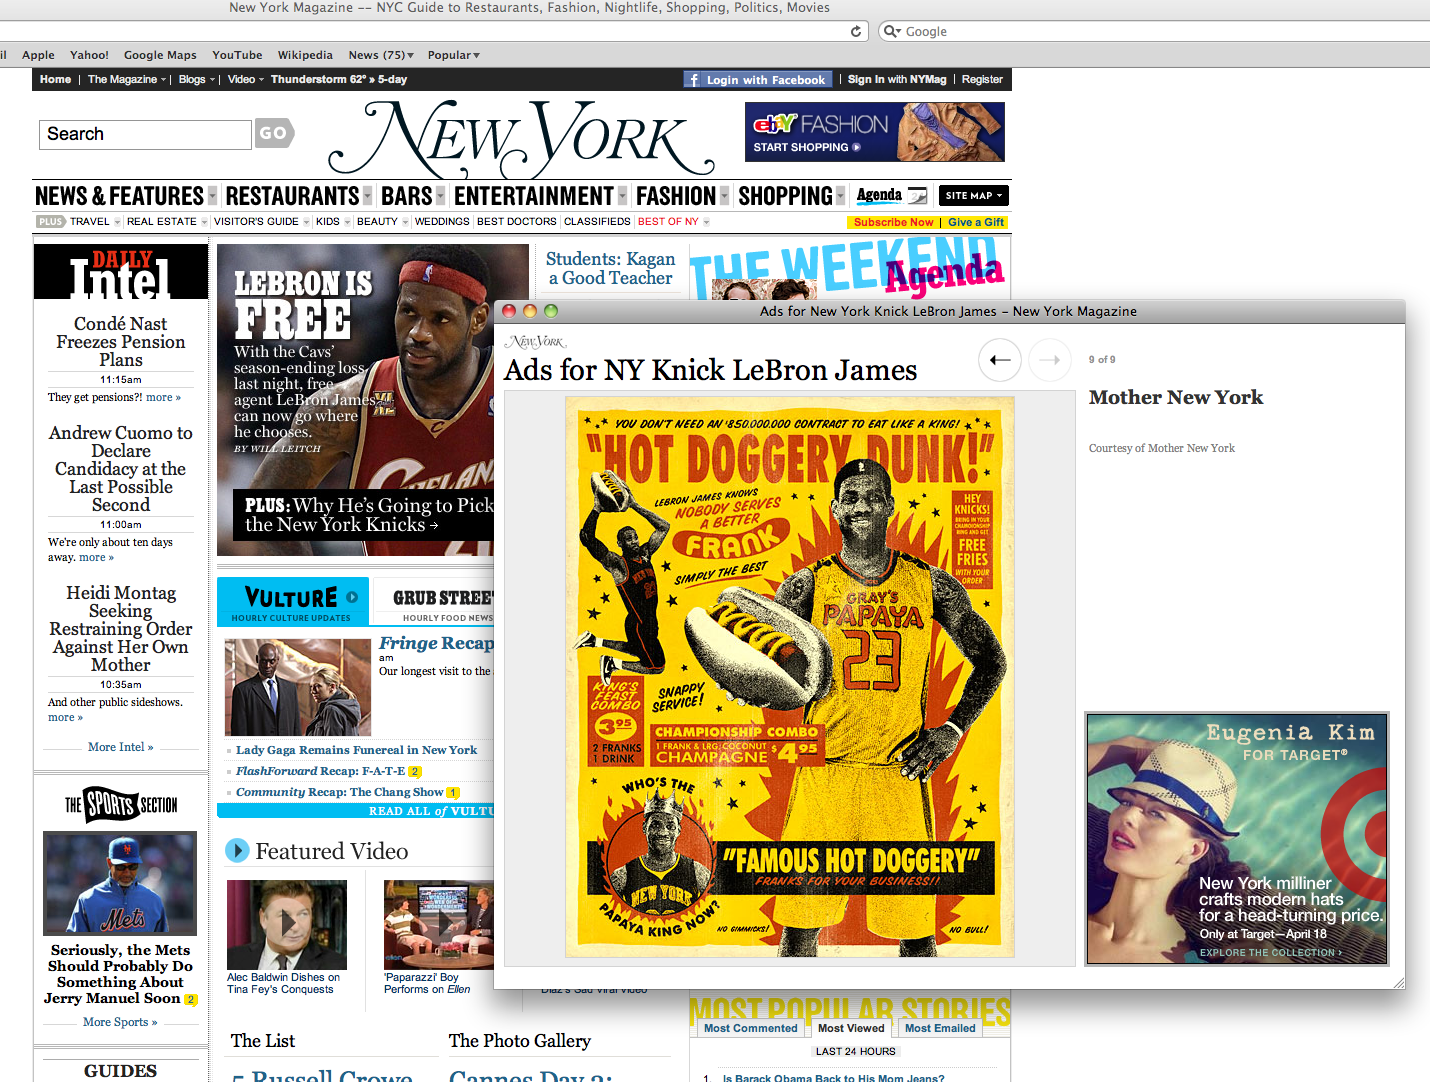Go to next slide with right arrow button
Viewport: 1430px width, 1082px height.
(1050, 360)
